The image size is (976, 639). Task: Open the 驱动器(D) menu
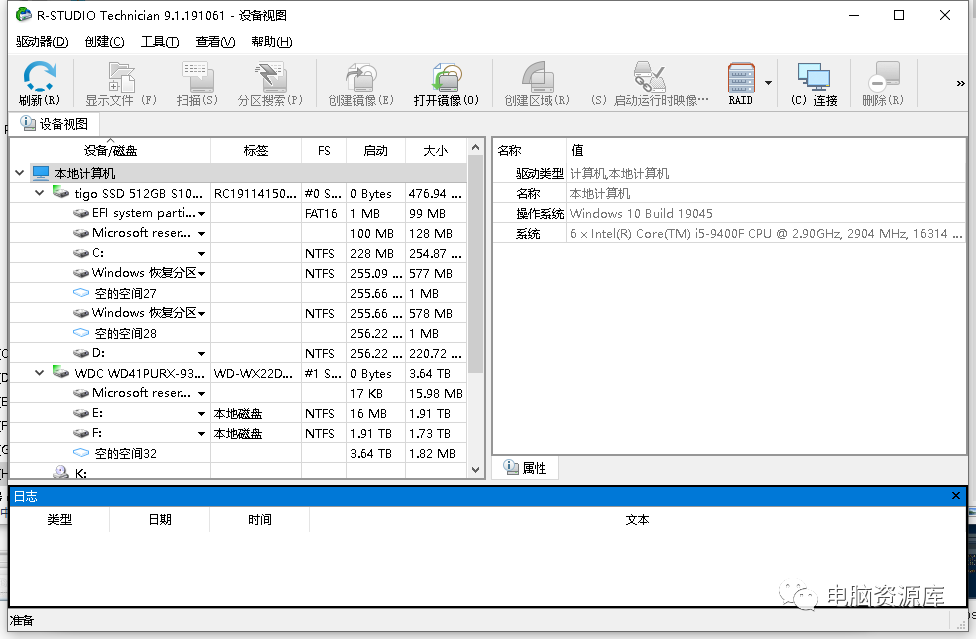(42, 42)
